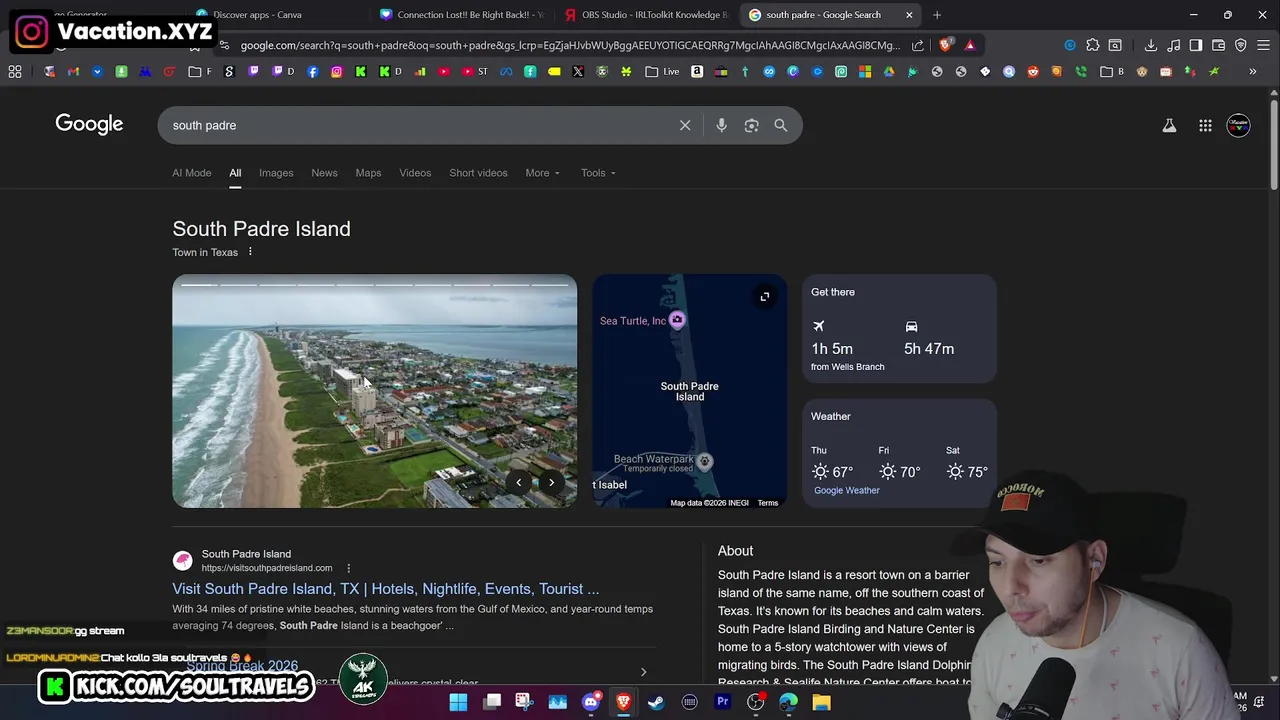Toggle the Brave sidebar panel
Screen dimensions: 1280x720
(1196, 45)
